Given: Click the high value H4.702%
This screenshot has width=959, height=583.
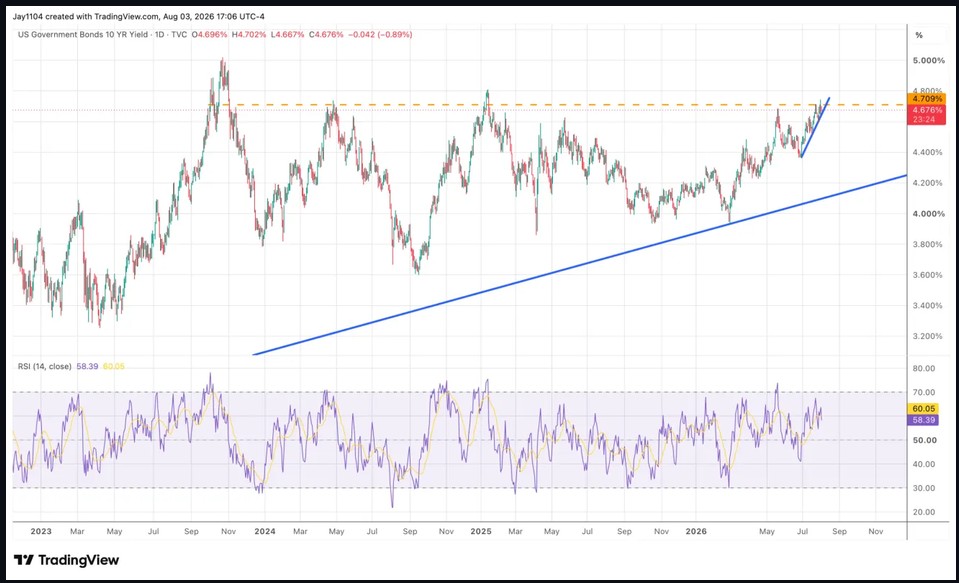Looking at the screenshot, I should [x=249, y=35].
